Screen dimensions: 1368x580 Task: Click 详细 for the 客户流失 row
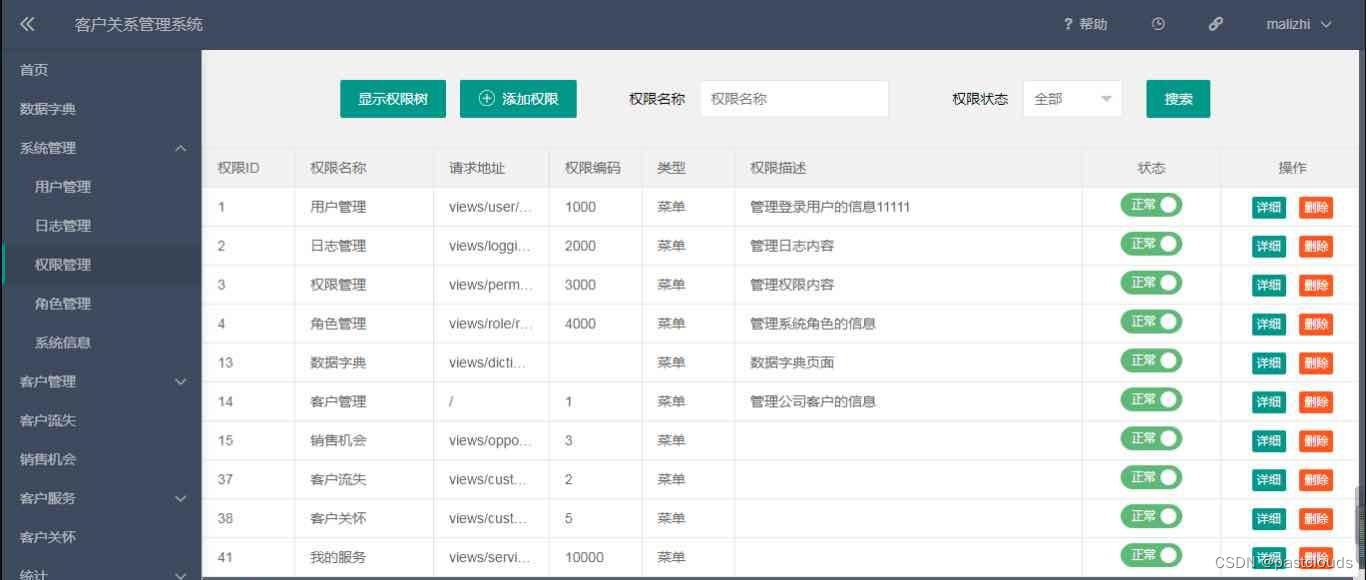click(x=1269, y=481)
